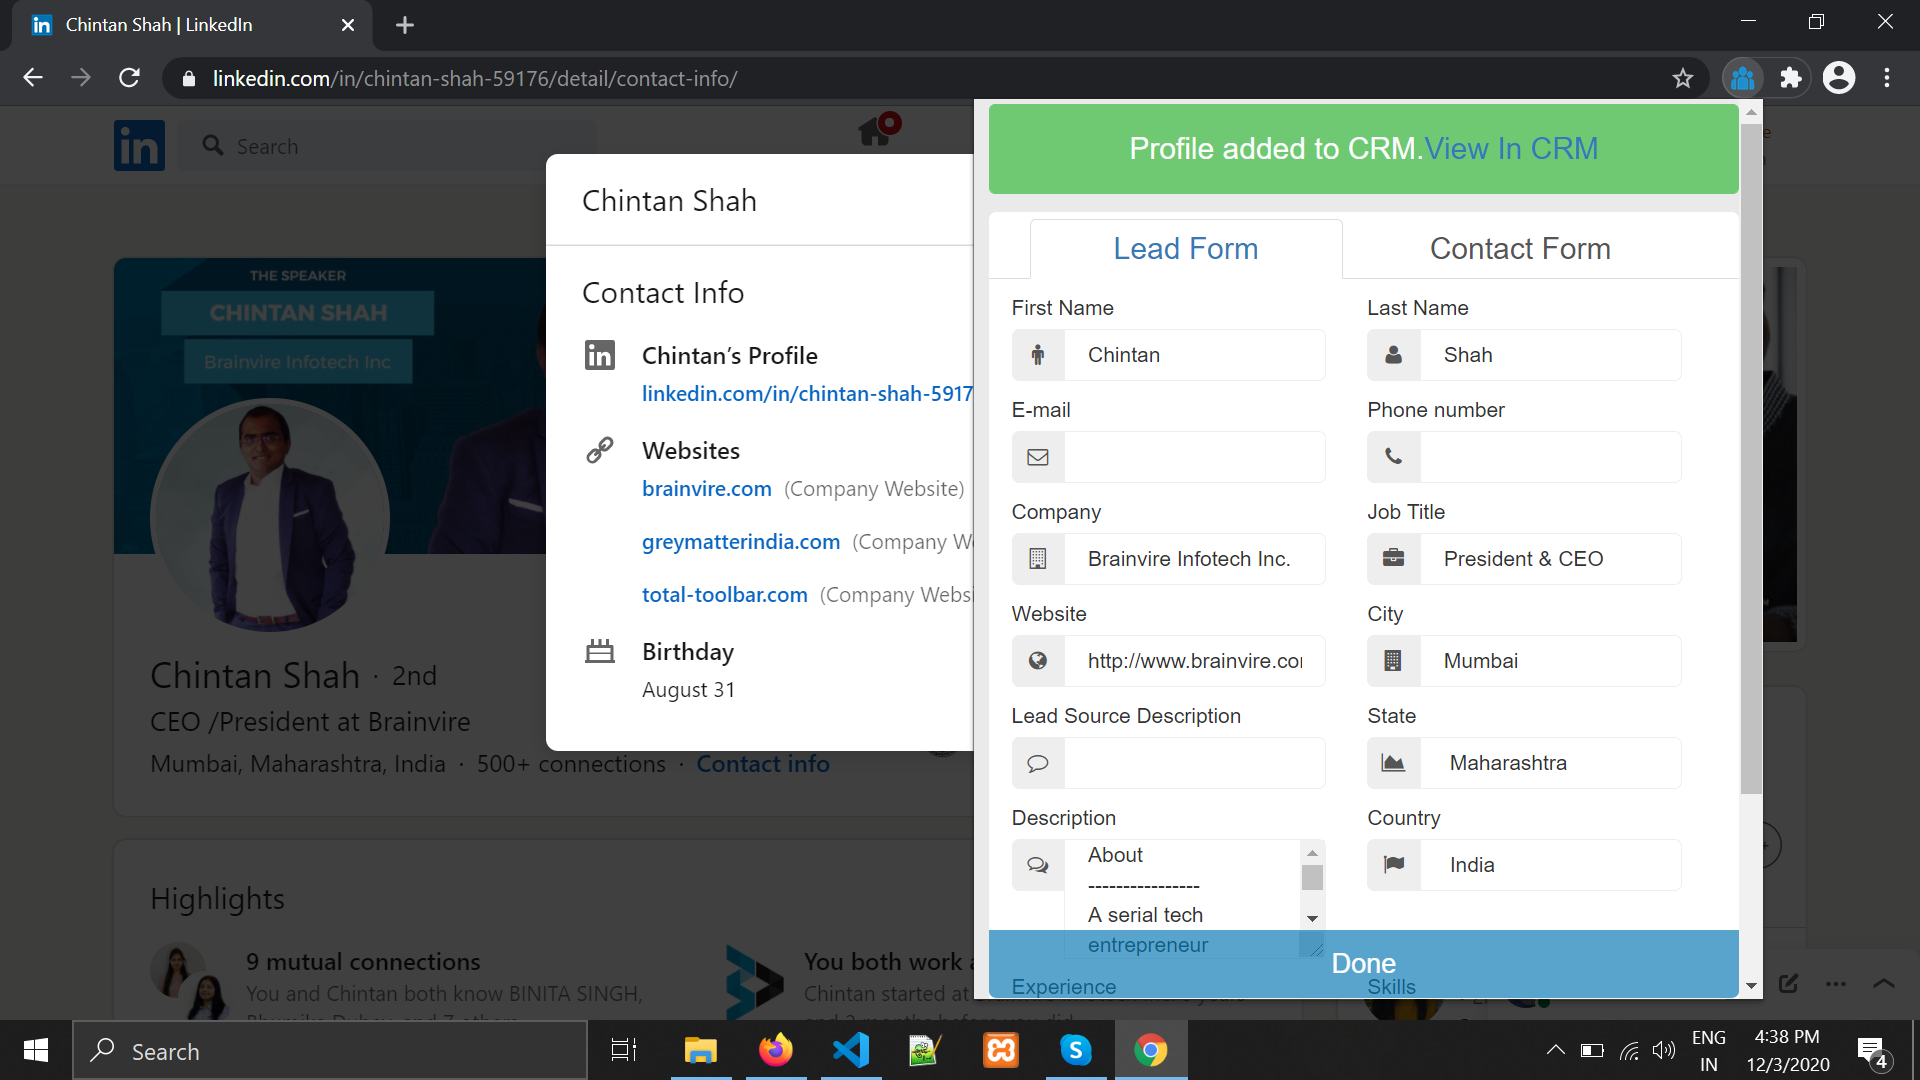Click Chintan Shah's profile photo

tap(270, 516)
